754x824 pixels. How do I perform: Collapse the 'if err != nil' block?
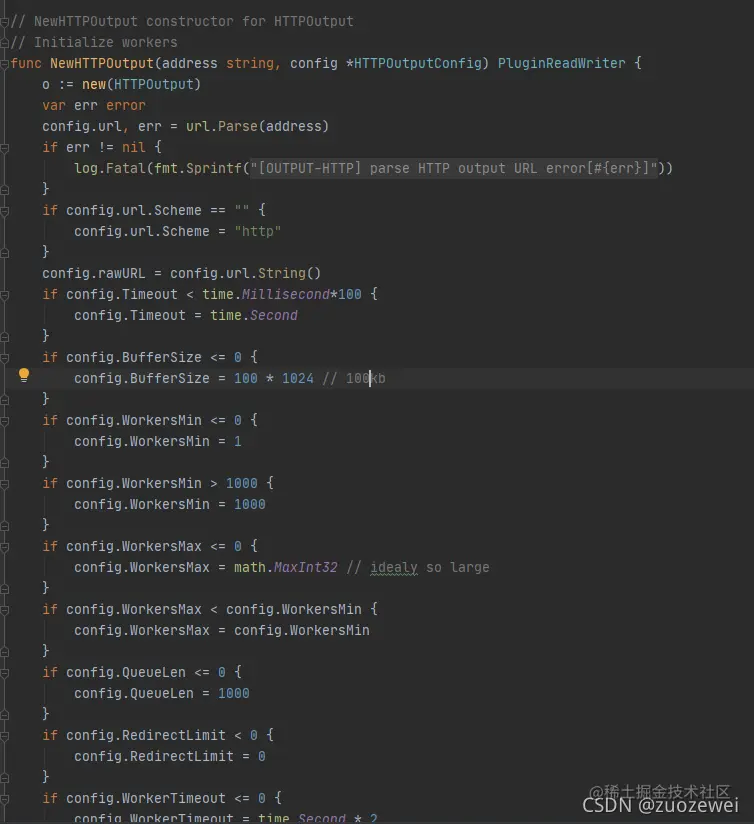(5, 148)
